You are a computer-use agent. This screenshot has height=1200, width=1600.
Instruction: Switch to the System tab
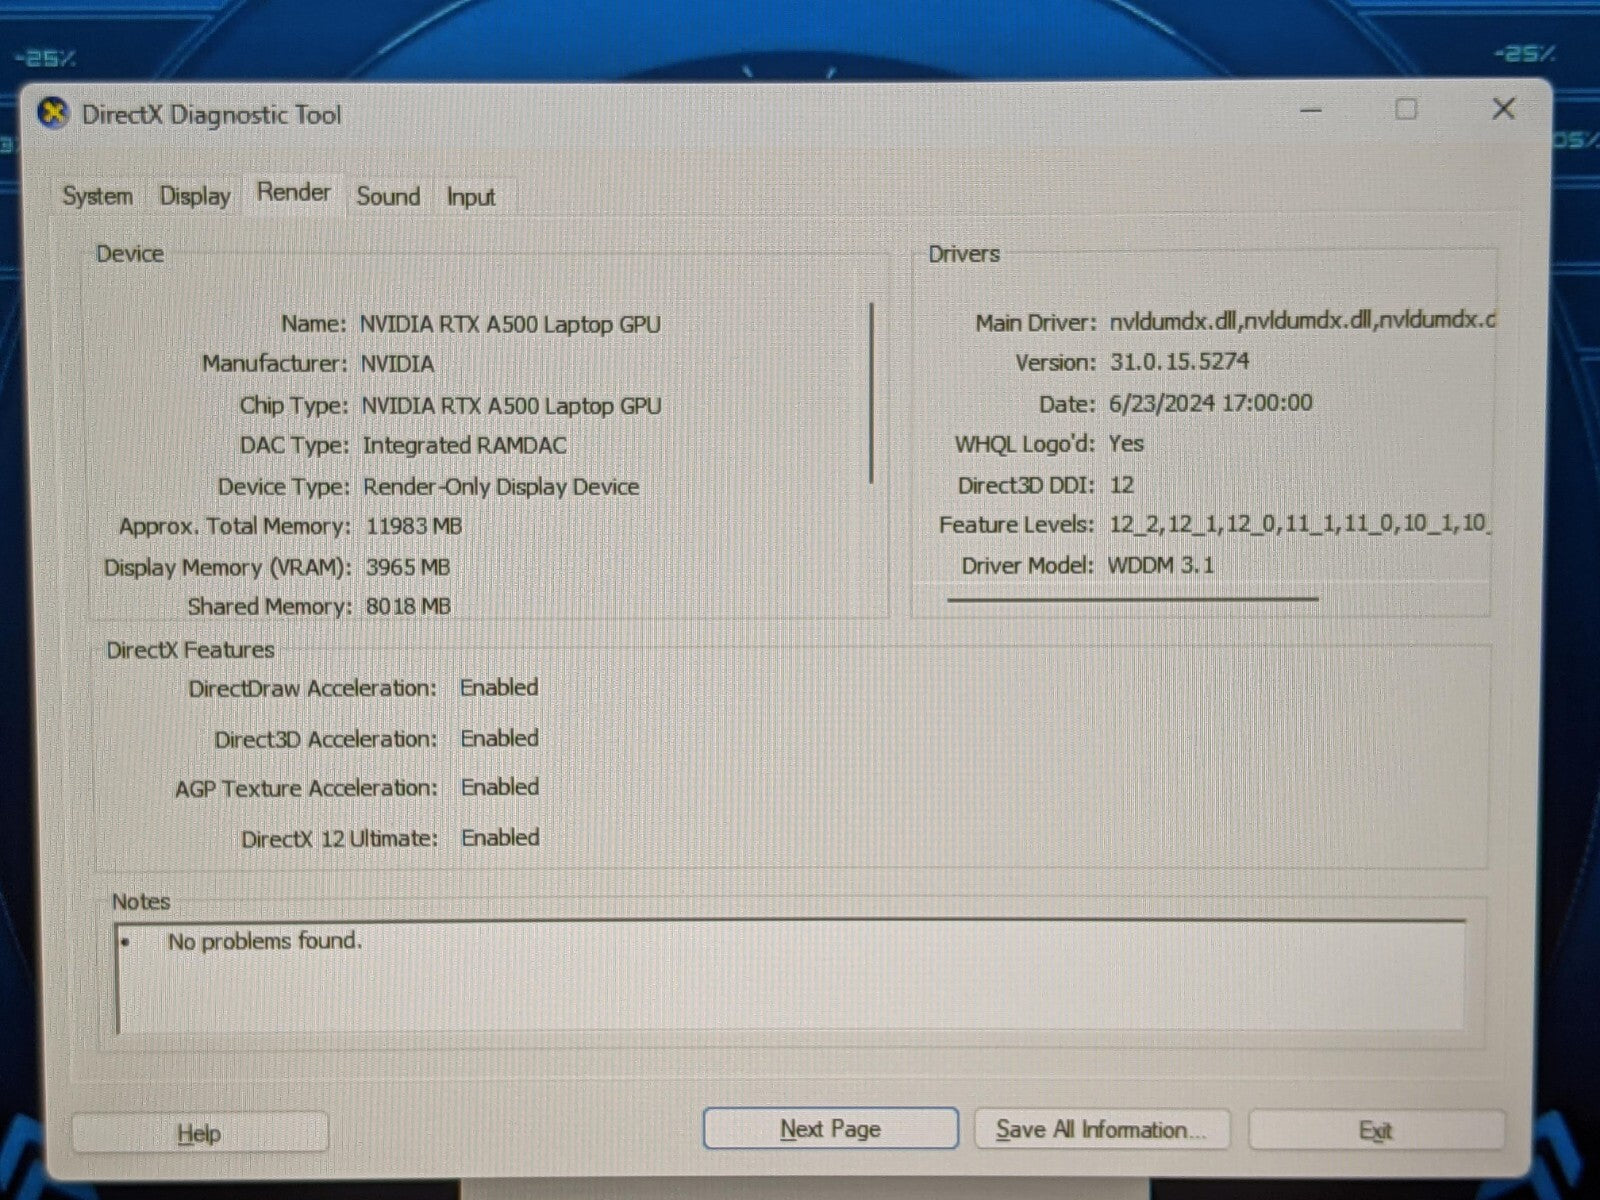tap(97, 196)
